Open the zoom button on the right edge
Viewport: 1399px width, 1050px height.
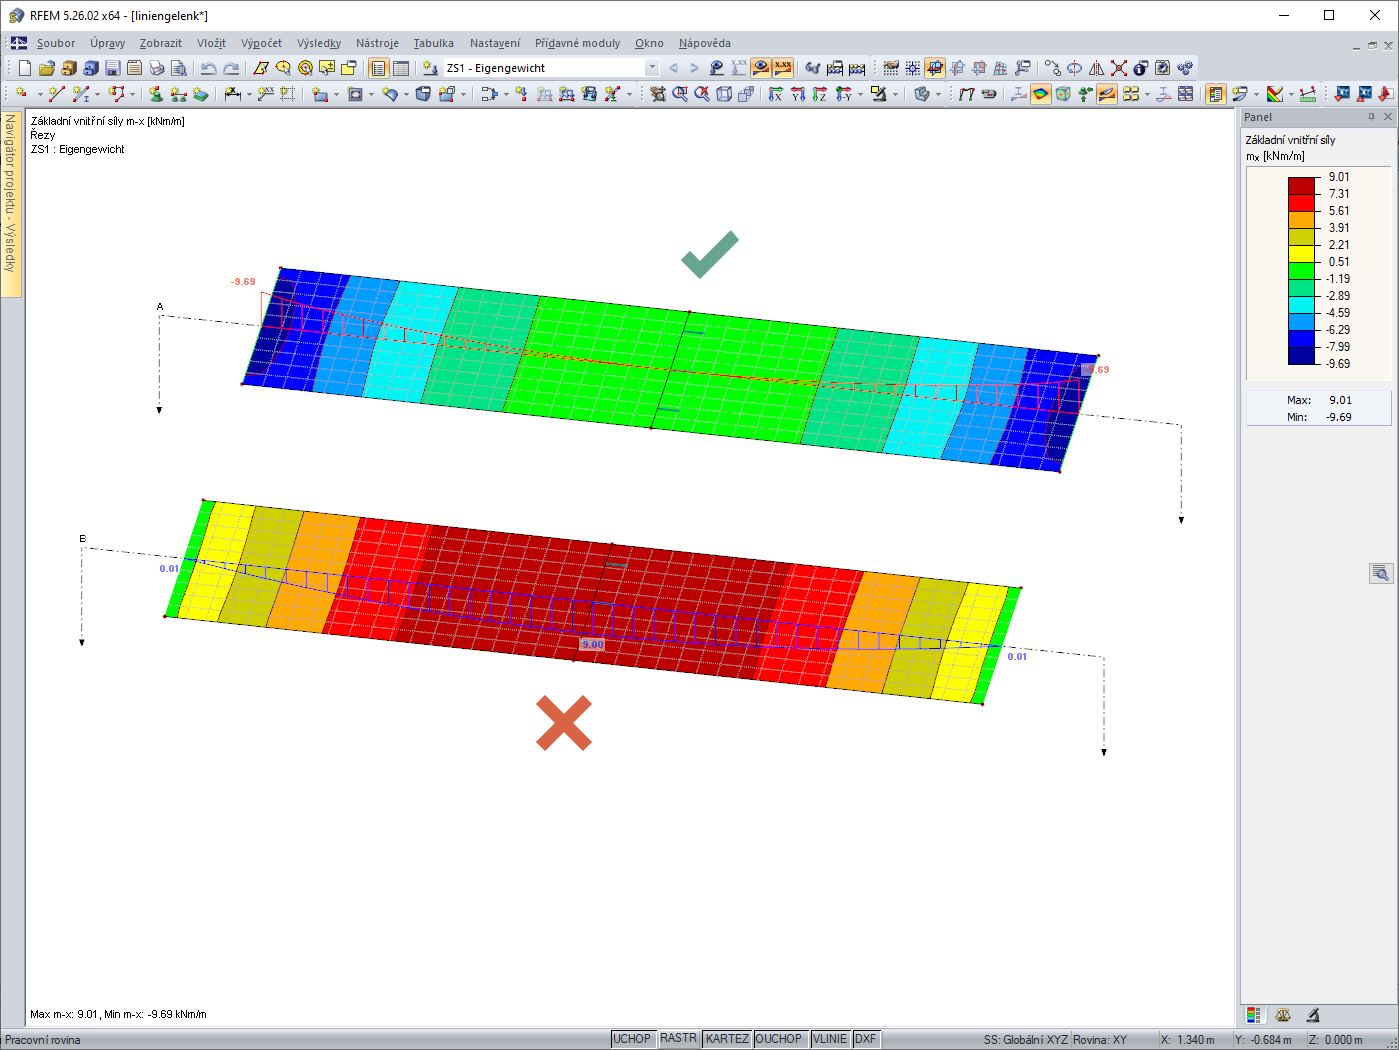1381,573
